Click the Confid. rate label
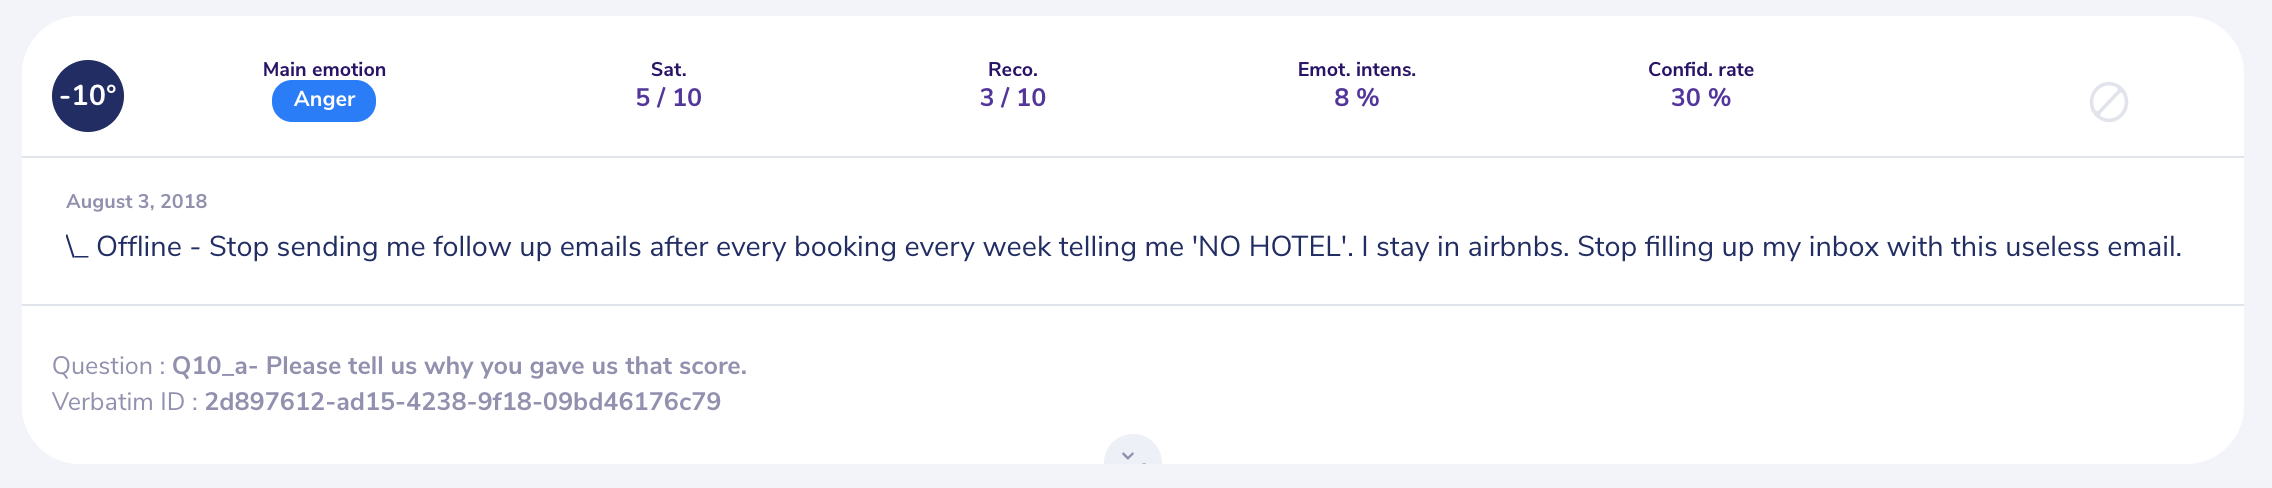Image resolution: width=2272 pixels, height=488 pixels. [1701, 69]
